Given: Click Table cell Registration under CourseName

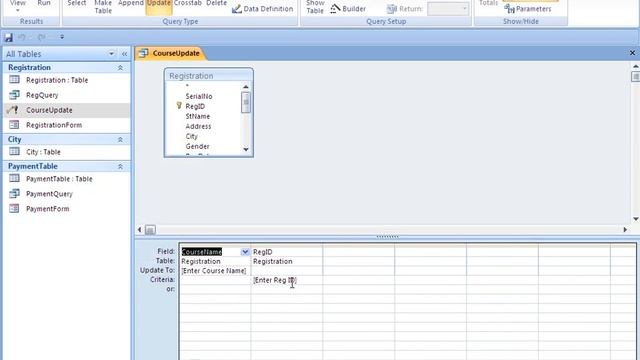Looking at the screenshot, I should point(215,261).
